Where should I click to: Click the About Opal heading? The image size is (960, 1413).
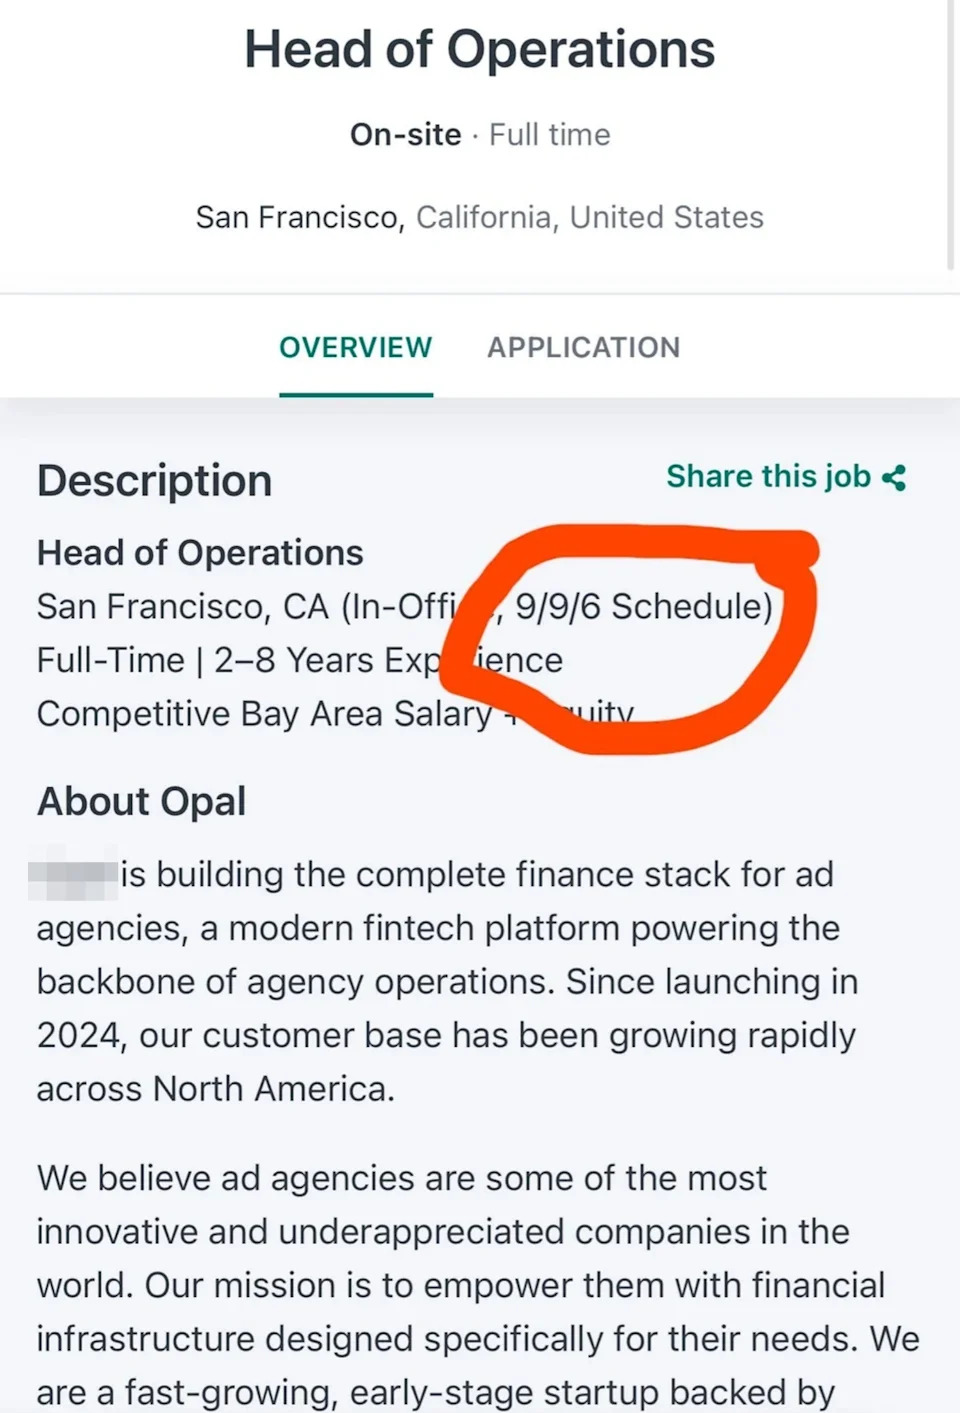(141, 801)
